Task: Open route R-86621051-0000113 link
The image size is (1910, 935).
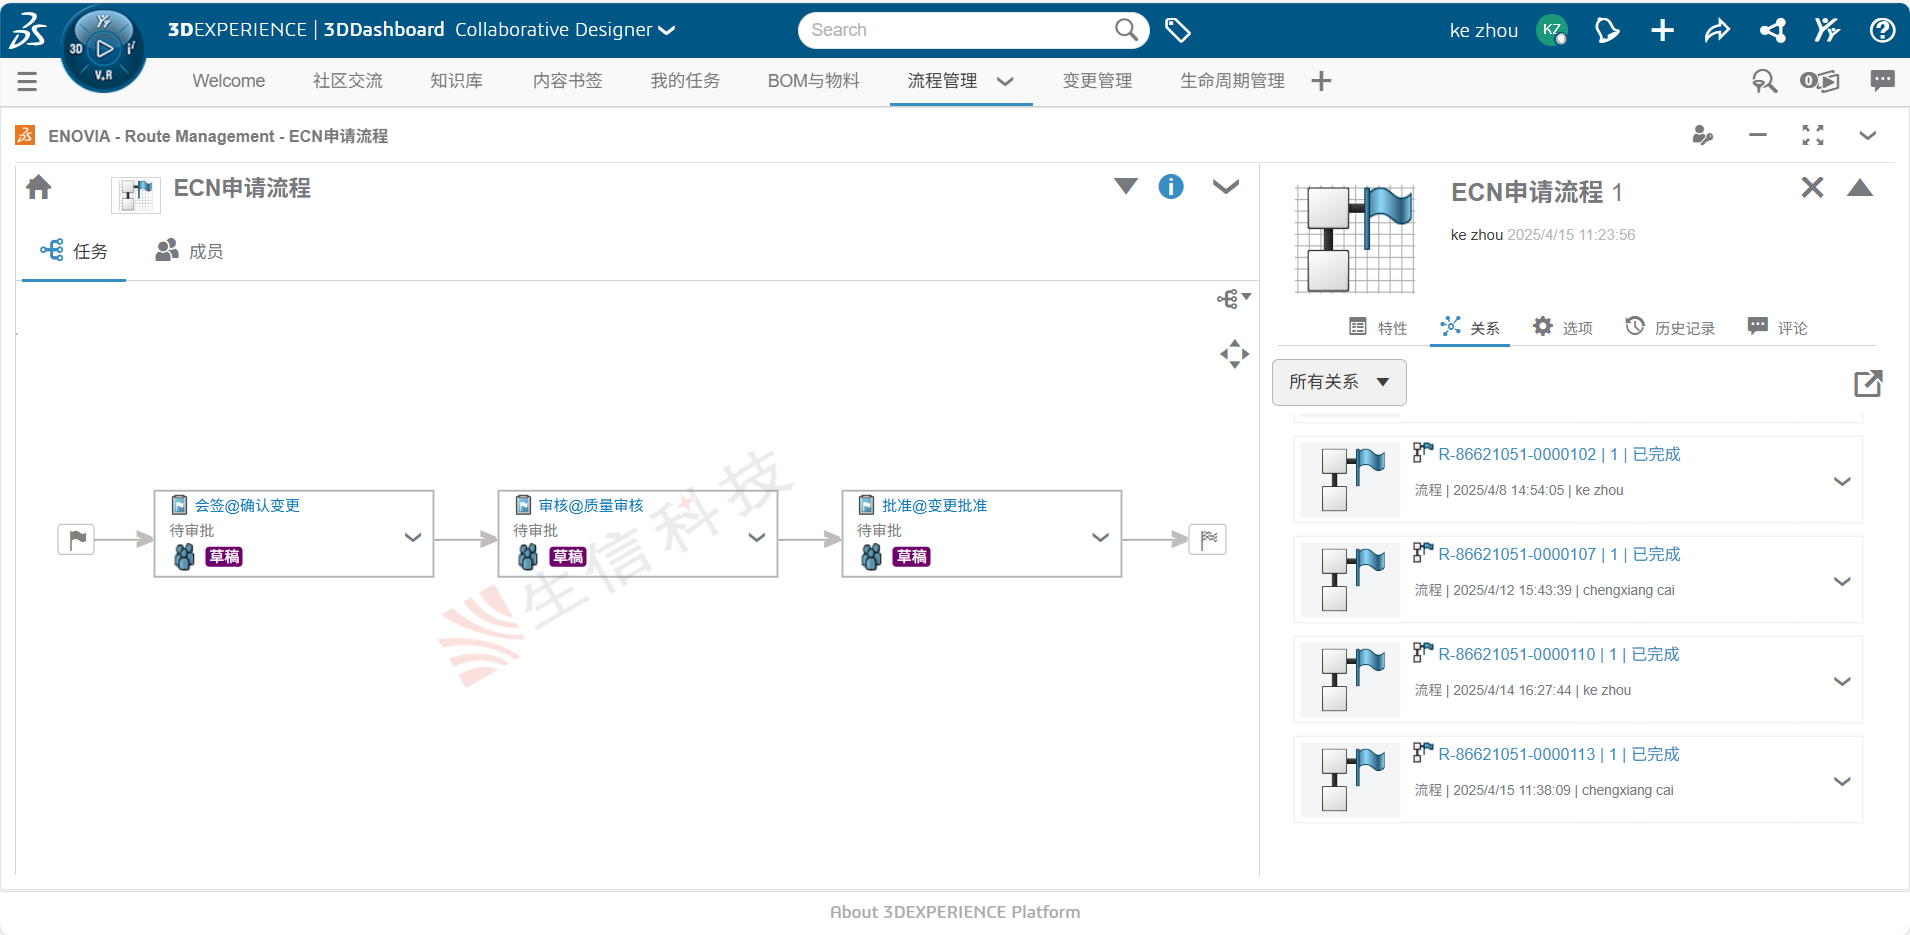Action: [1559, 754]
